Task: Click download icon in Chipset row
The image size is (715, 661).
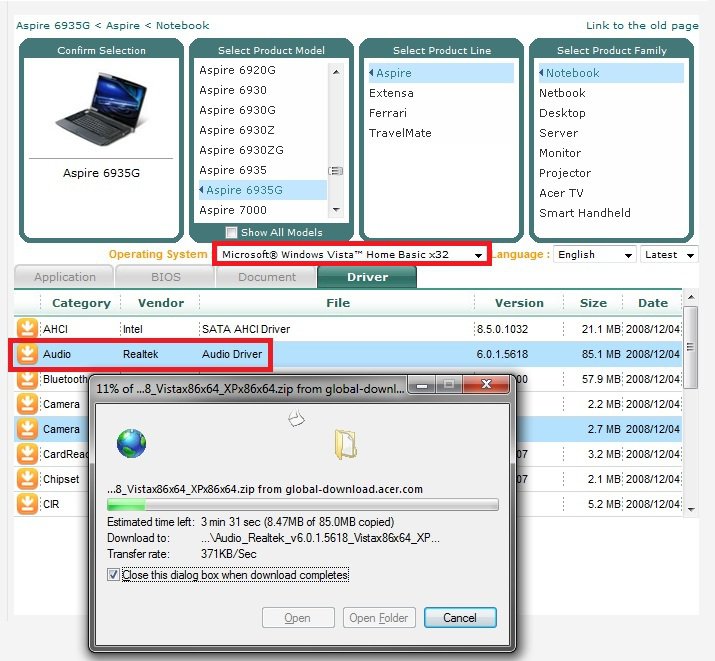Action: pyautogui.click(x=27, y=479)
